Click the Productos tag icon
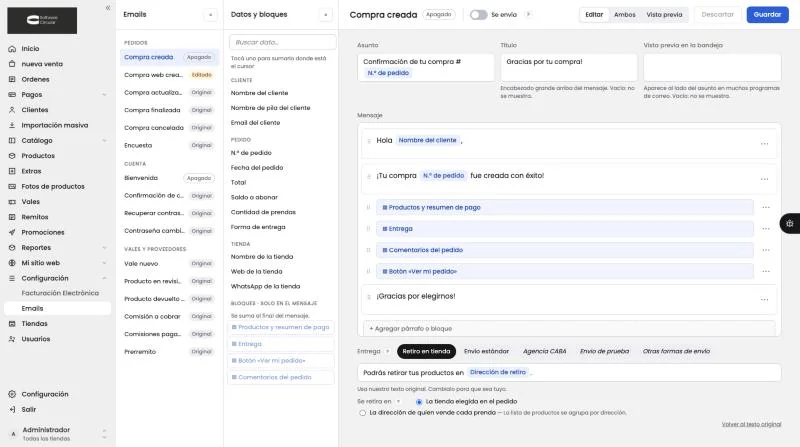 [x=12, y=156]
